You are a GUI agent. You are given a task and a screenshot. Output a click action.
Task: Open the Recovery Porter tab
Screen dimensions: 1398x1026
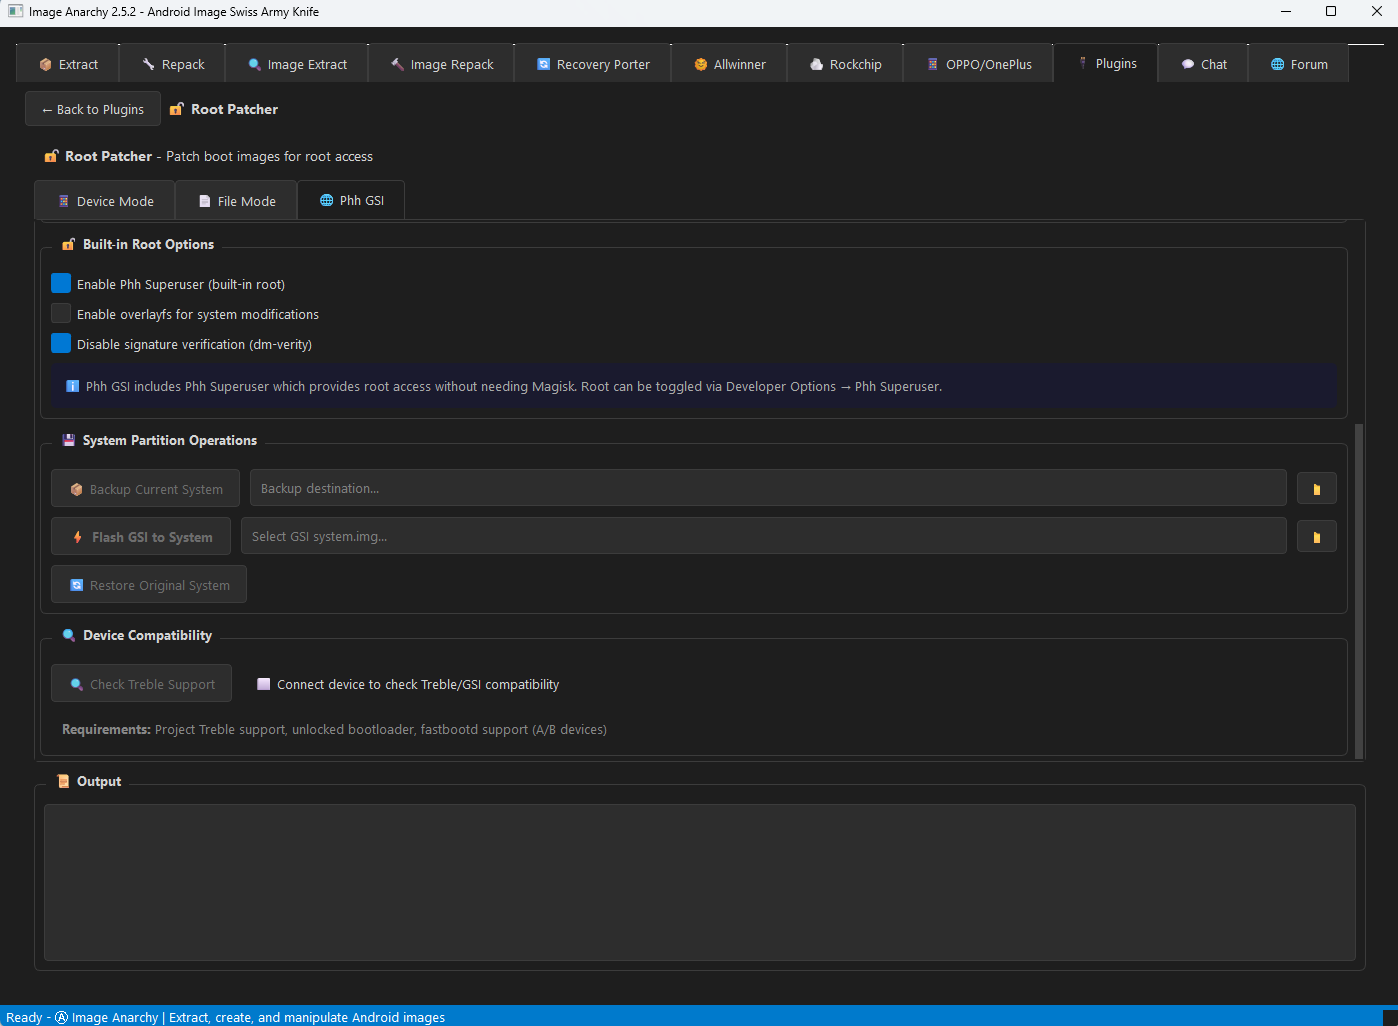(x=592, y=63)
